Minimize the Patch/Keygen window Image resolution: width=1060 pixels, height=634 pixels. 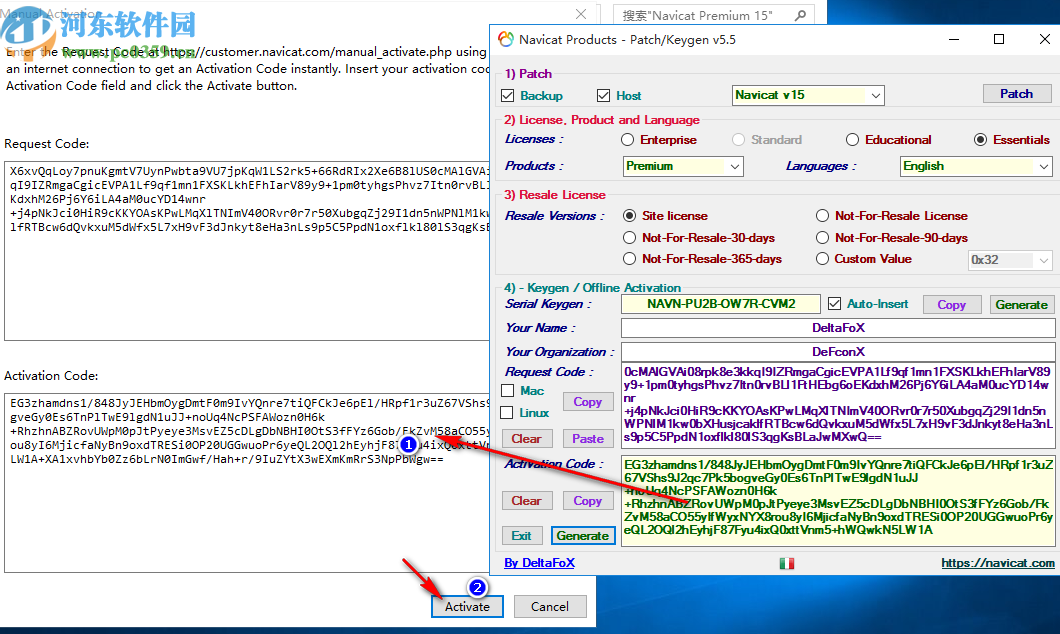click(x=954, y=39)
